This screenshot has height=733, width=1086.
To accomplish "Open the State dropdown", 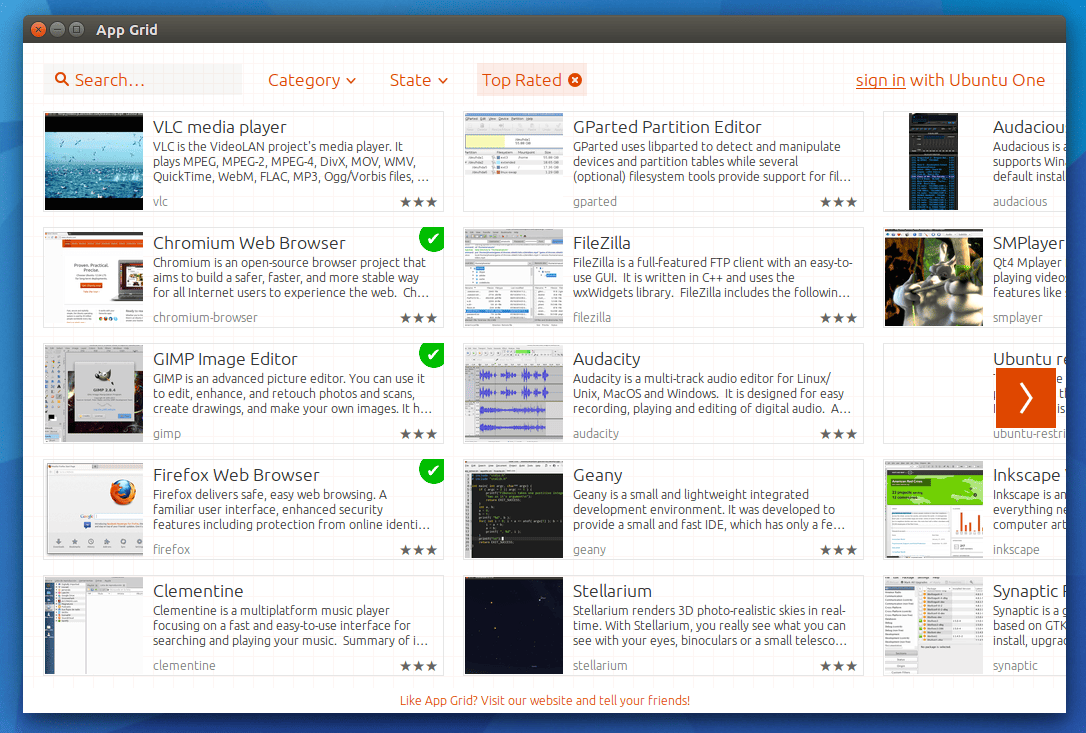I will click(x=418, y=80).
